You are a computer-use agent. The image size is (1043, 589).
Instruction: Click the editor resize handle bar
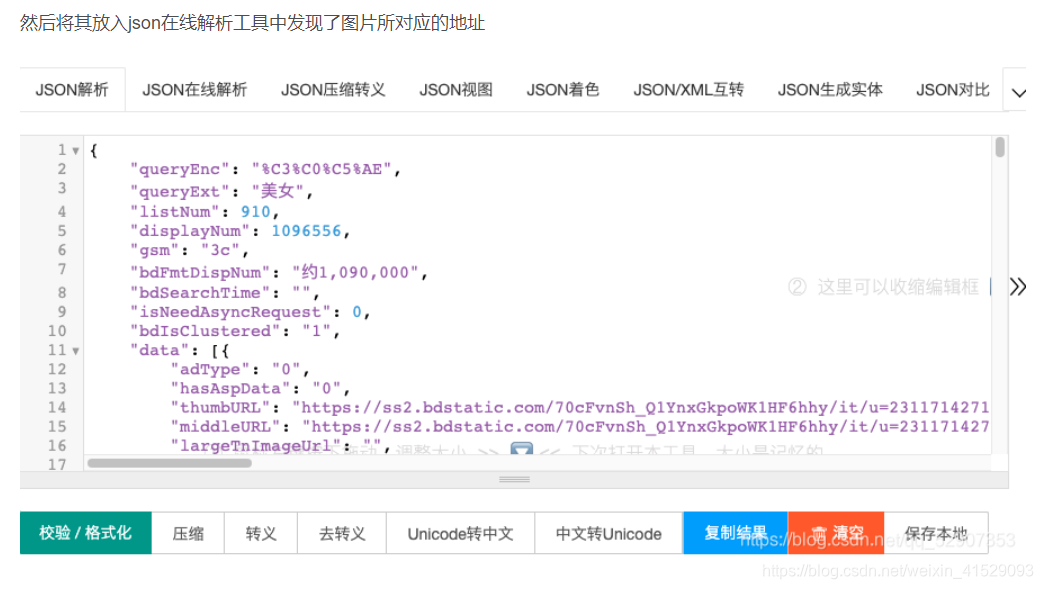[514, 479]
